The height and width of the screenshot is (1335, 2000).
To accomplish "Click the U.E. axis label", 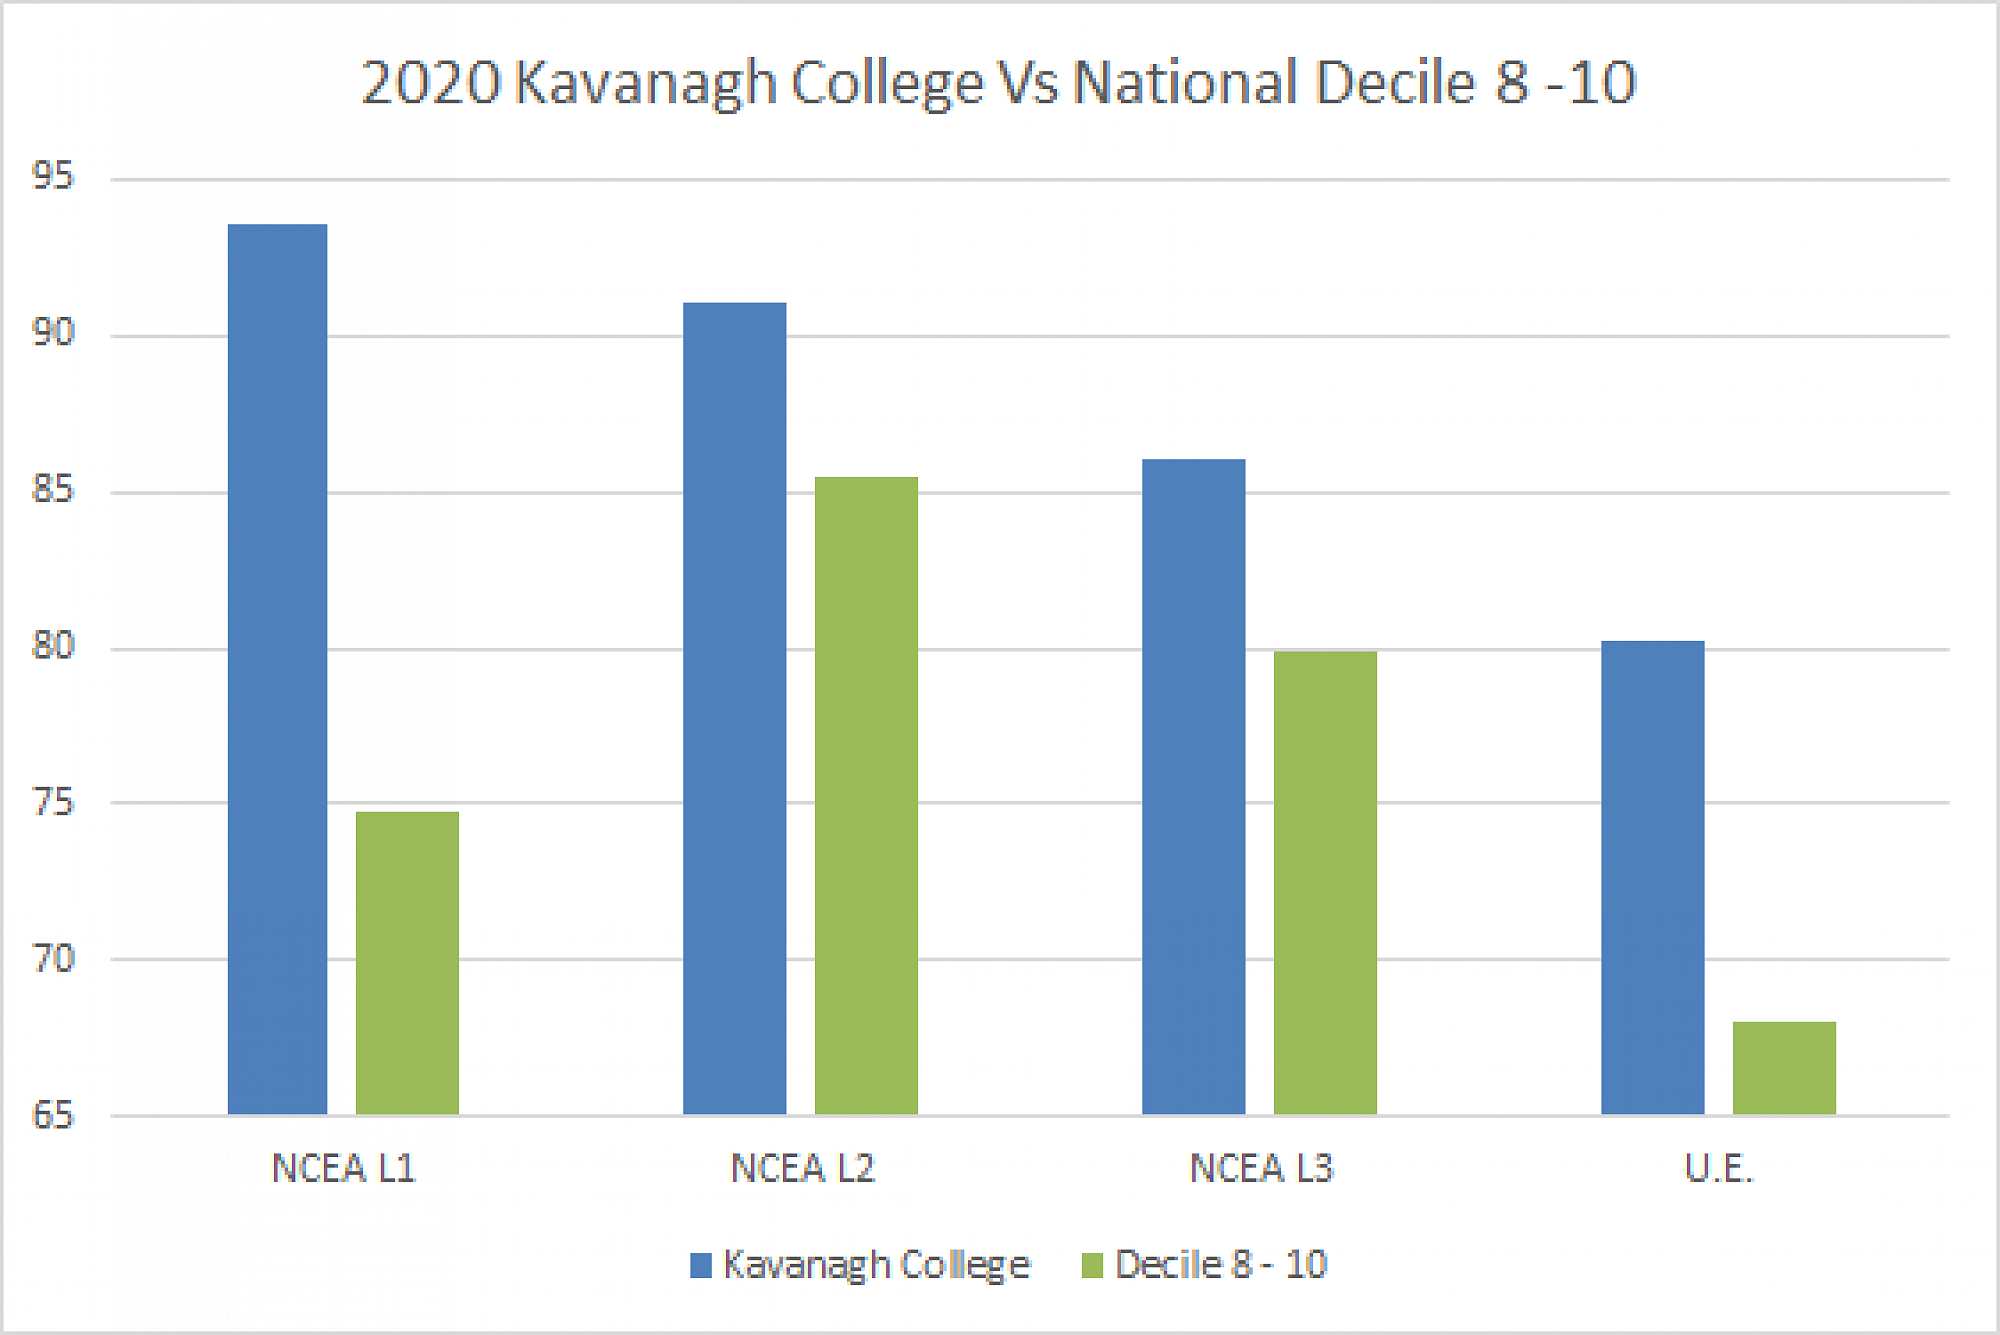I will pos(1719,1168).
